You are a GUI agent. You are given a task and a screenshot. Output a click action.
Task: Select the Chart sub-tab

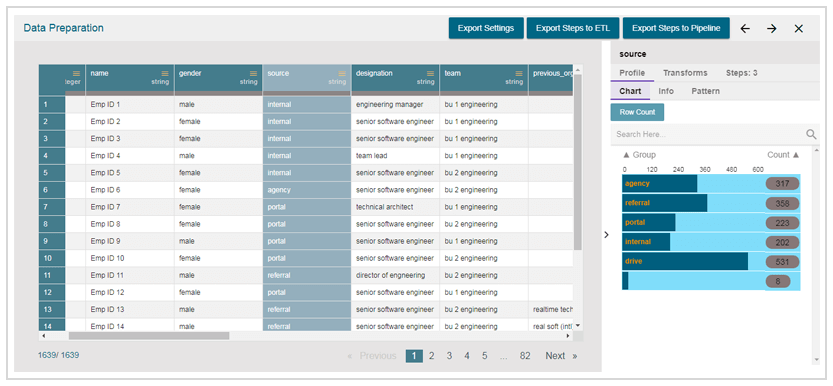[x=630, y=91]
